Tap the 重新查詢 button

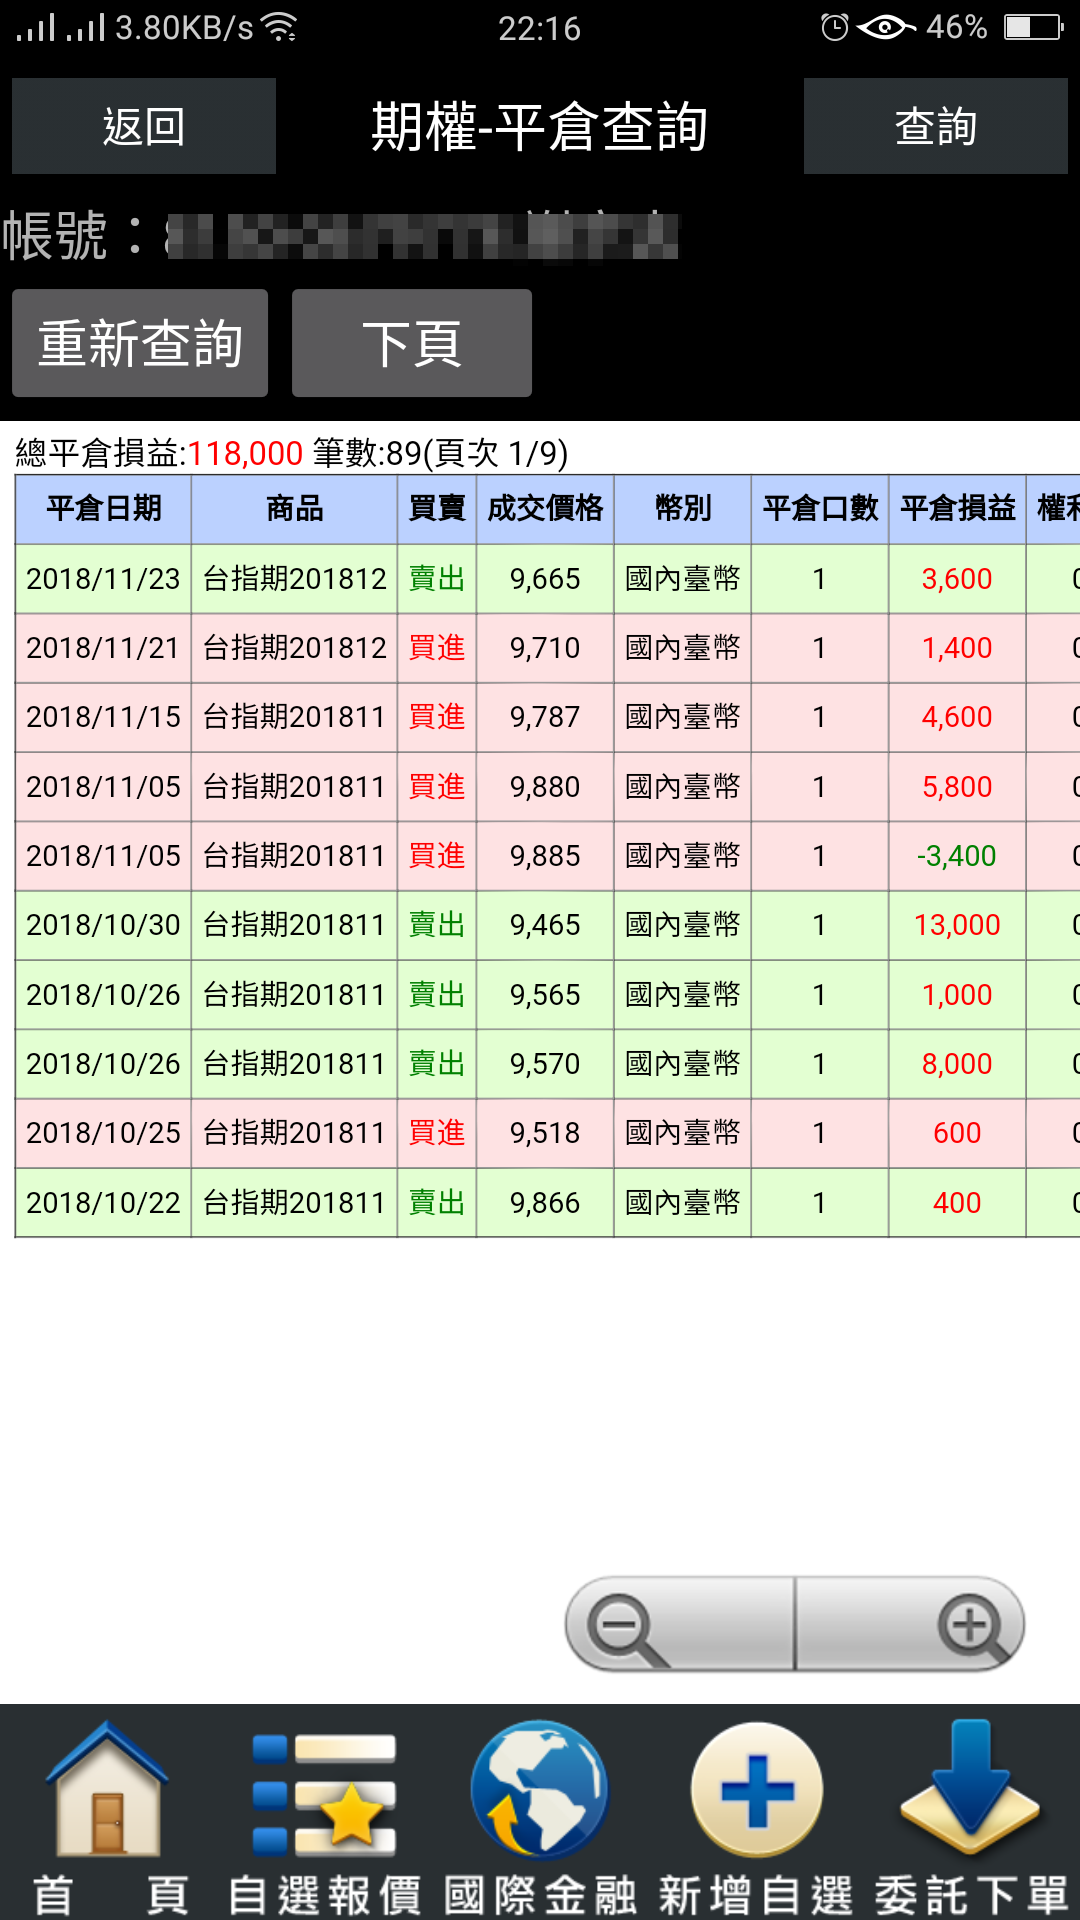140,343
